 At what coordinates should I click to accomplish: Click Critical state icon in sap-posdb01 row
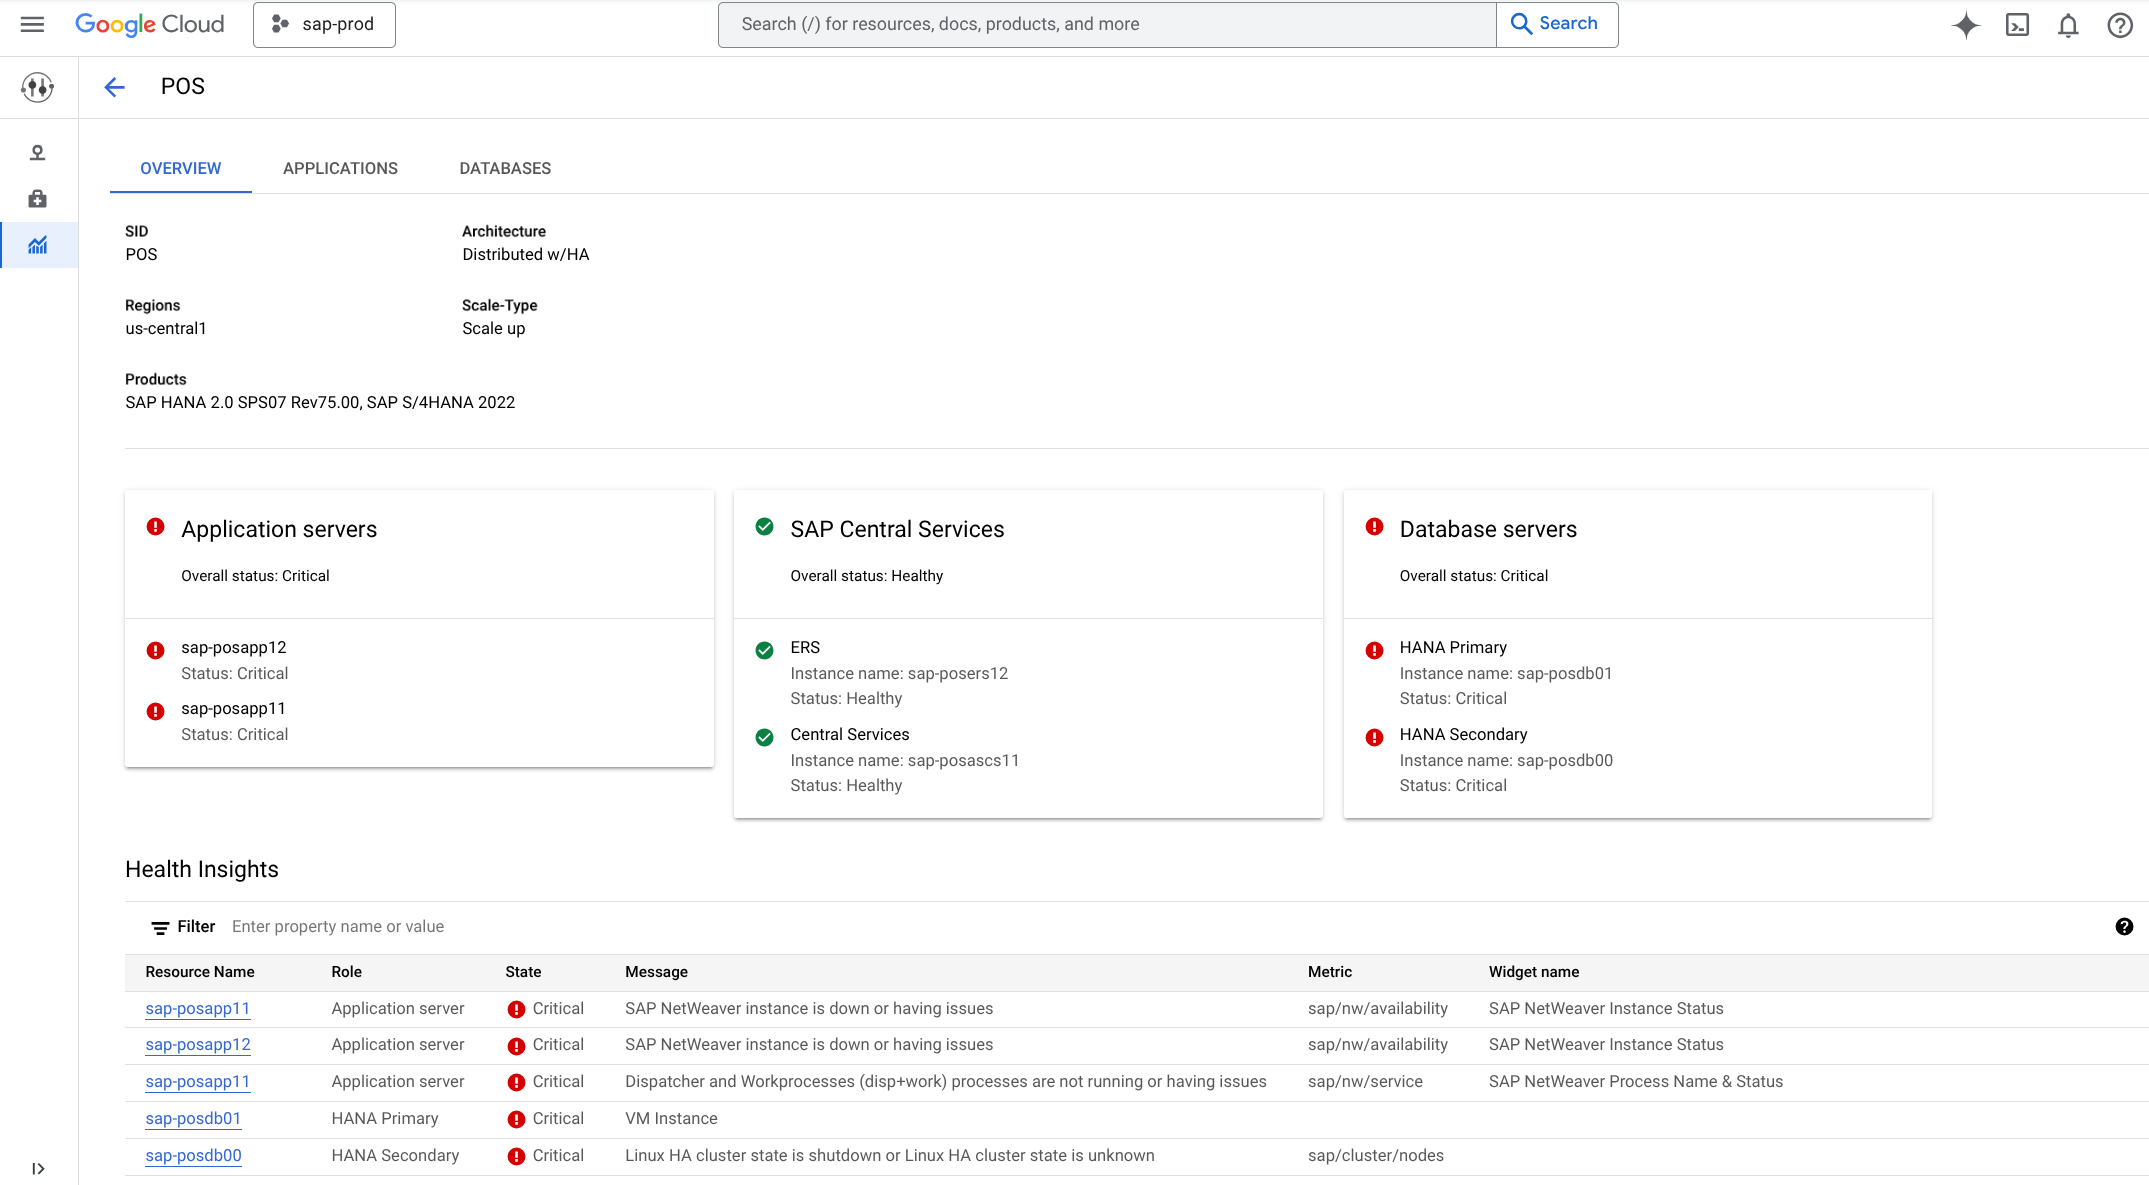[516, 1120]
